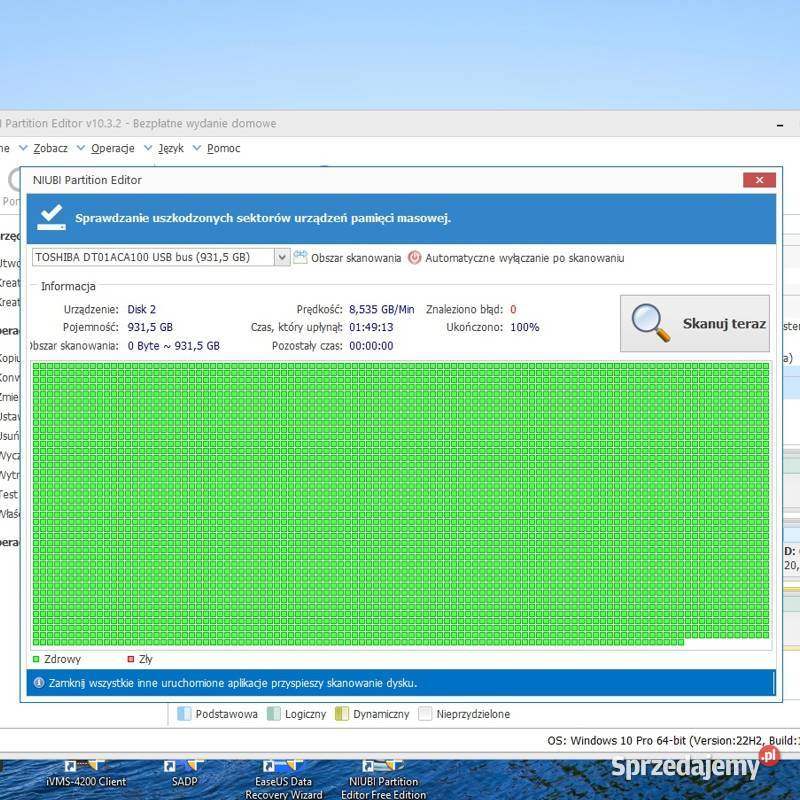Click the scan range 0 Byte ~ 931,5 GB

pyautogui.click(x=173, y=345)
